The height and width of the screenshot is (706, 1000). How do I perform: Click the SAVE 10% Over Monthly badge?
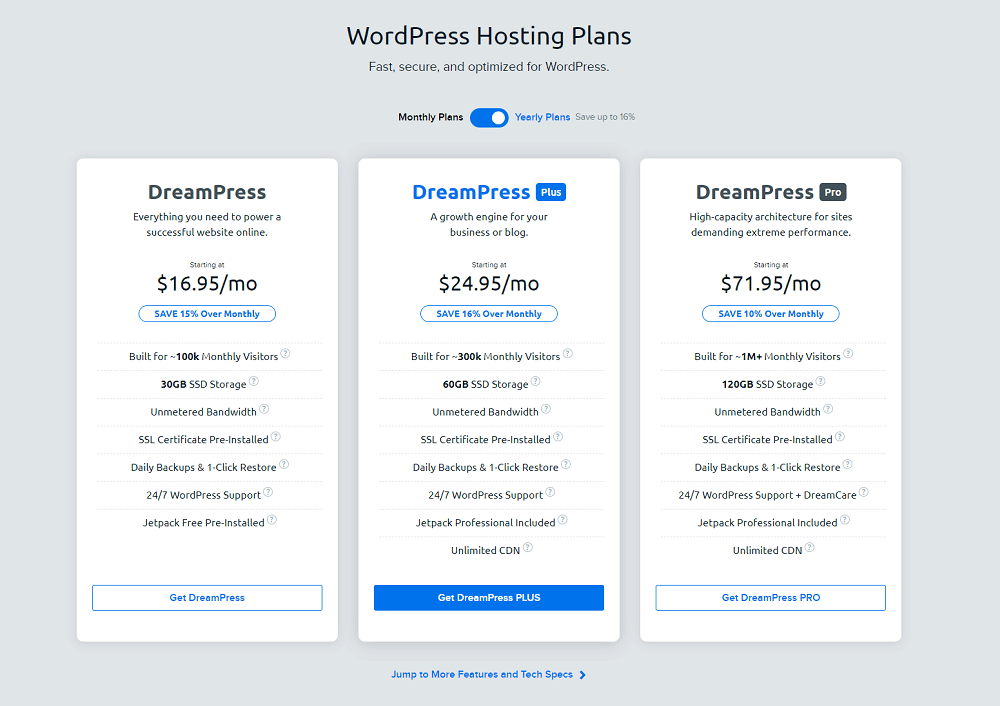click(x=770, y=314)
